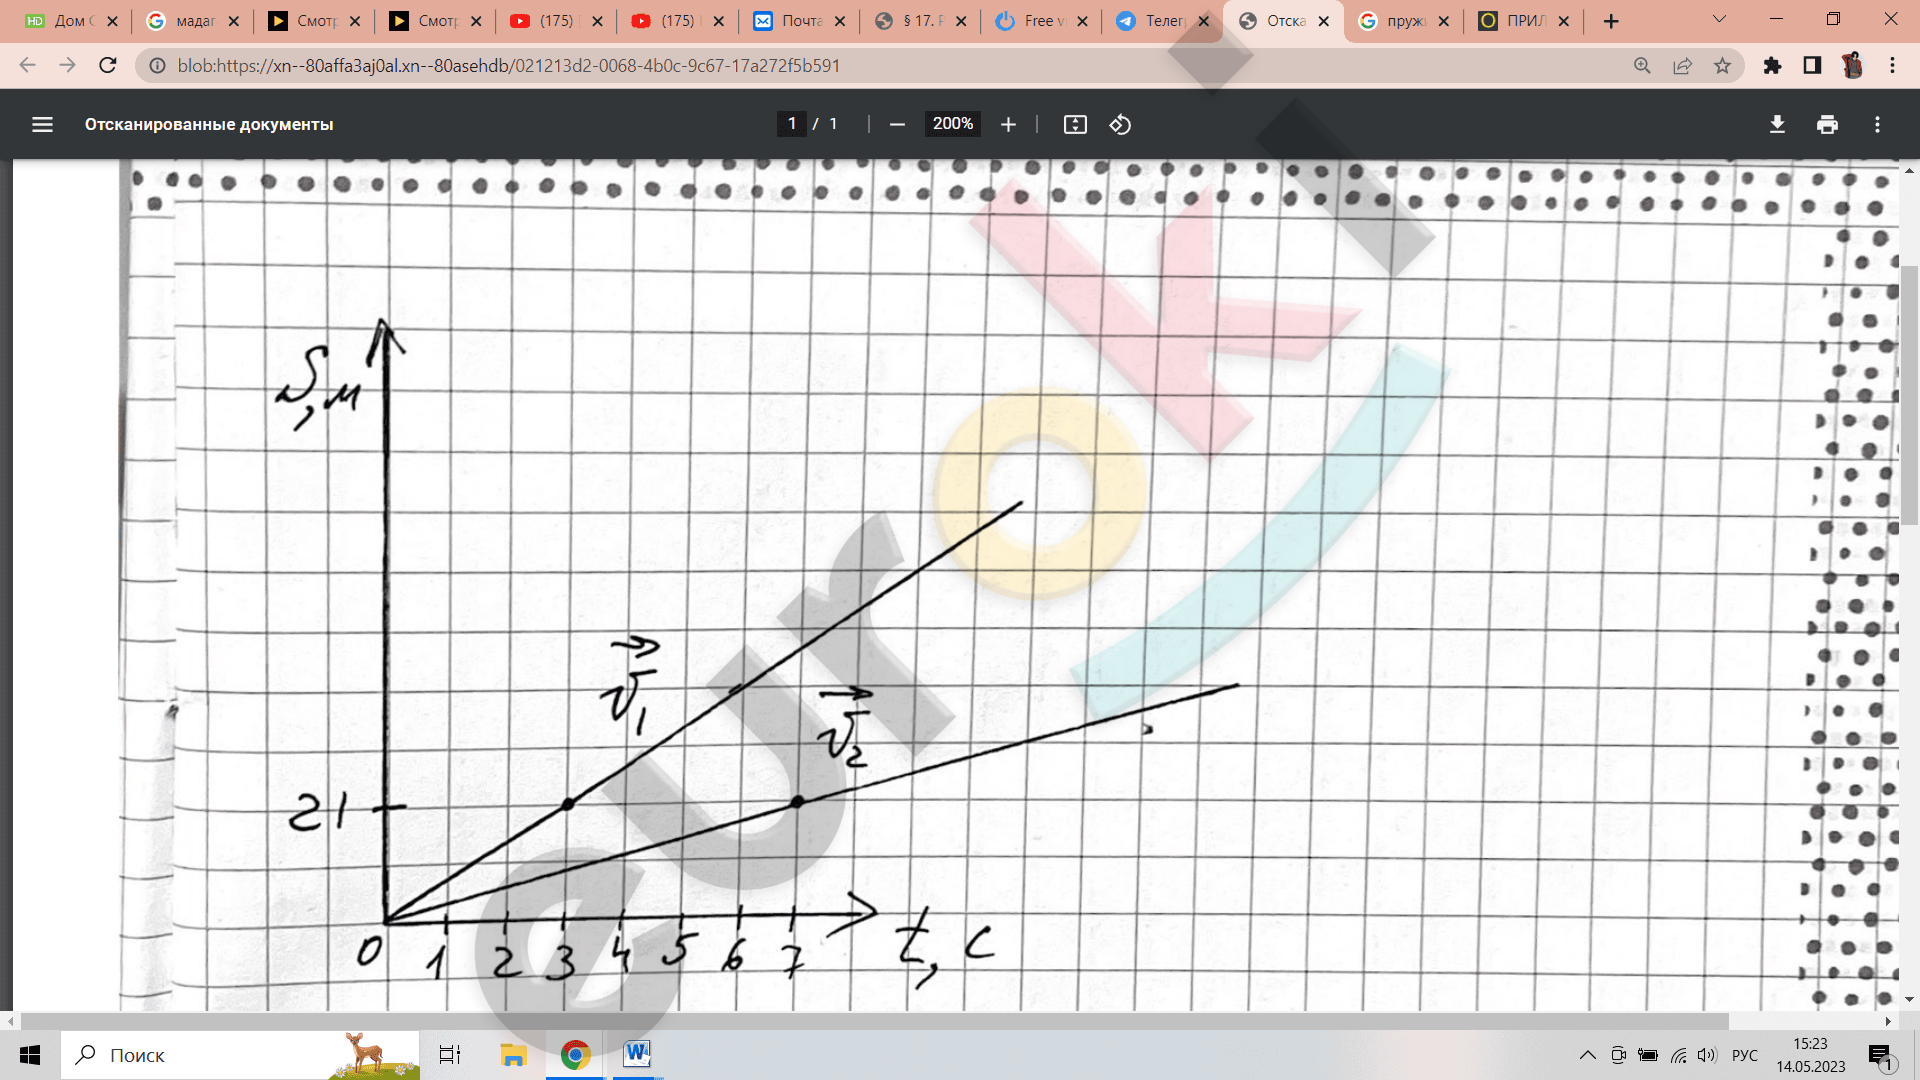Viewport: 1920px width, 1080px height.
Task: Open File Explorer from taskbar
Action: click(513, 1055)
